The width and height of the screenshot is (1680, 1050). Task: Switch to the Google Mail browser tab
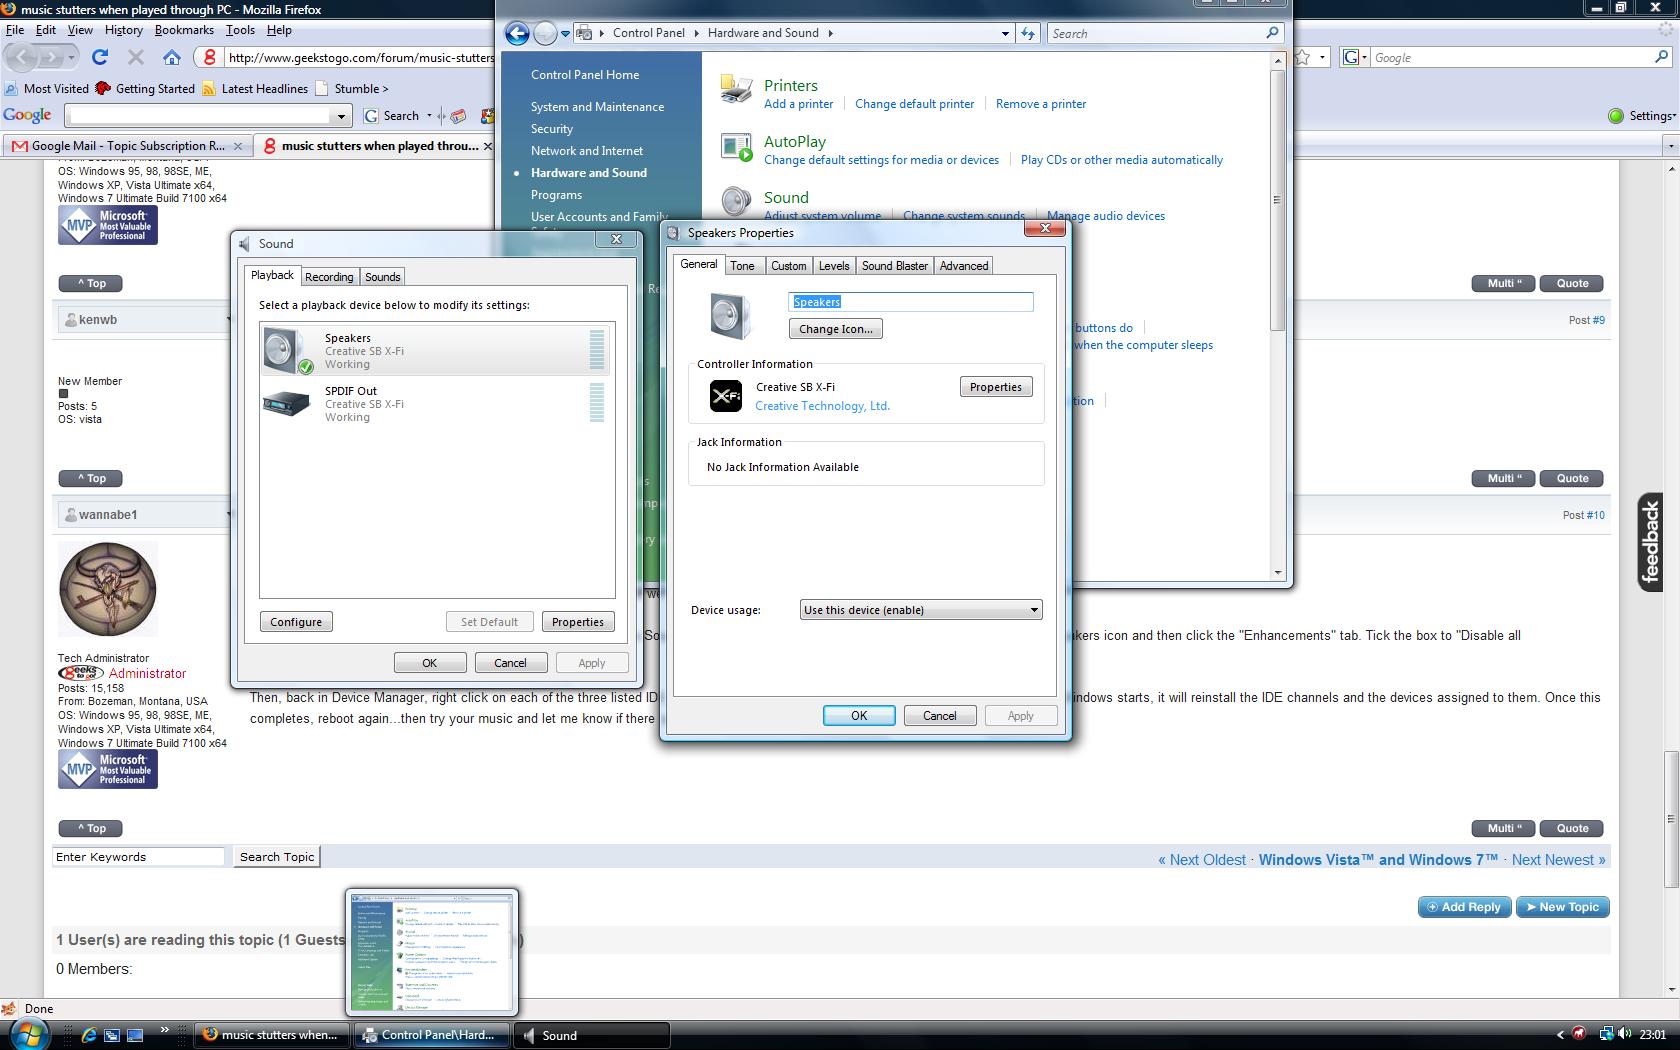click(x=127, y=146)
